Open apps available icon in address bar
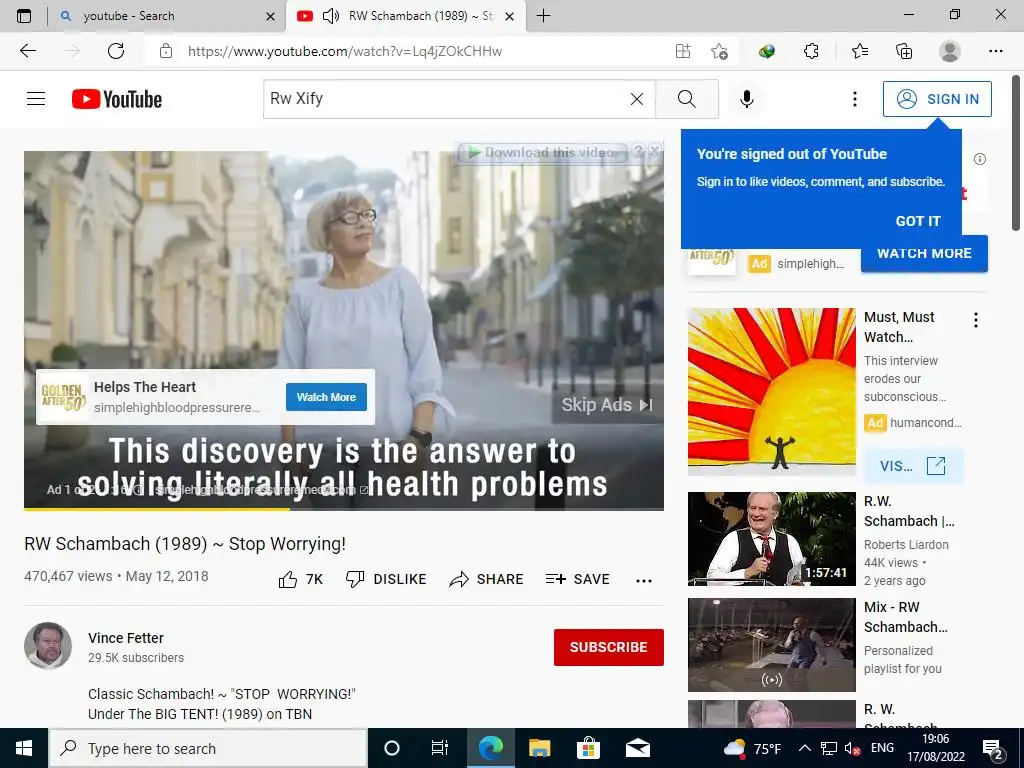Image resolution: width=1024 pixels, height=768 pixels. [x=682, y=51]
